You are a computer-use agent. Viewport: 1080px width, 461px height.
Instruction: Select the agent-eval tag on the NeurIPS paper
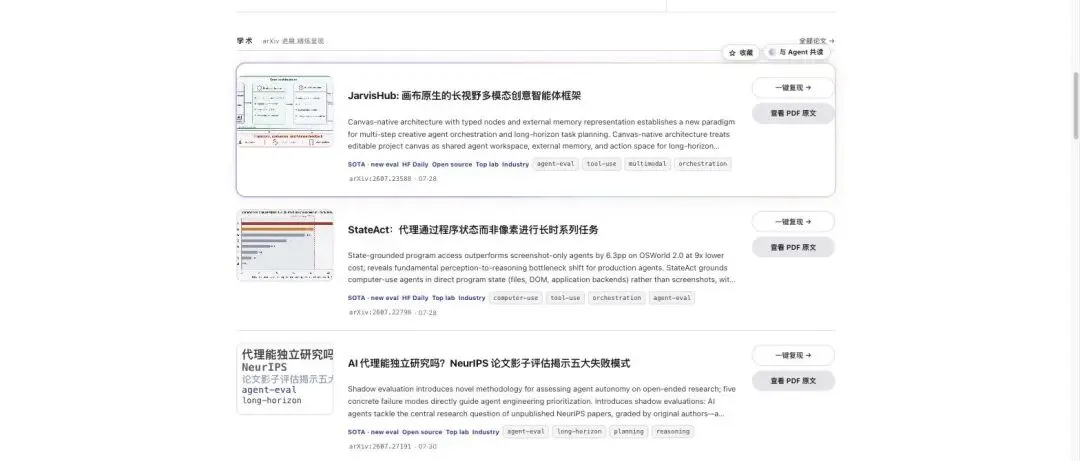tap(526, 431)
